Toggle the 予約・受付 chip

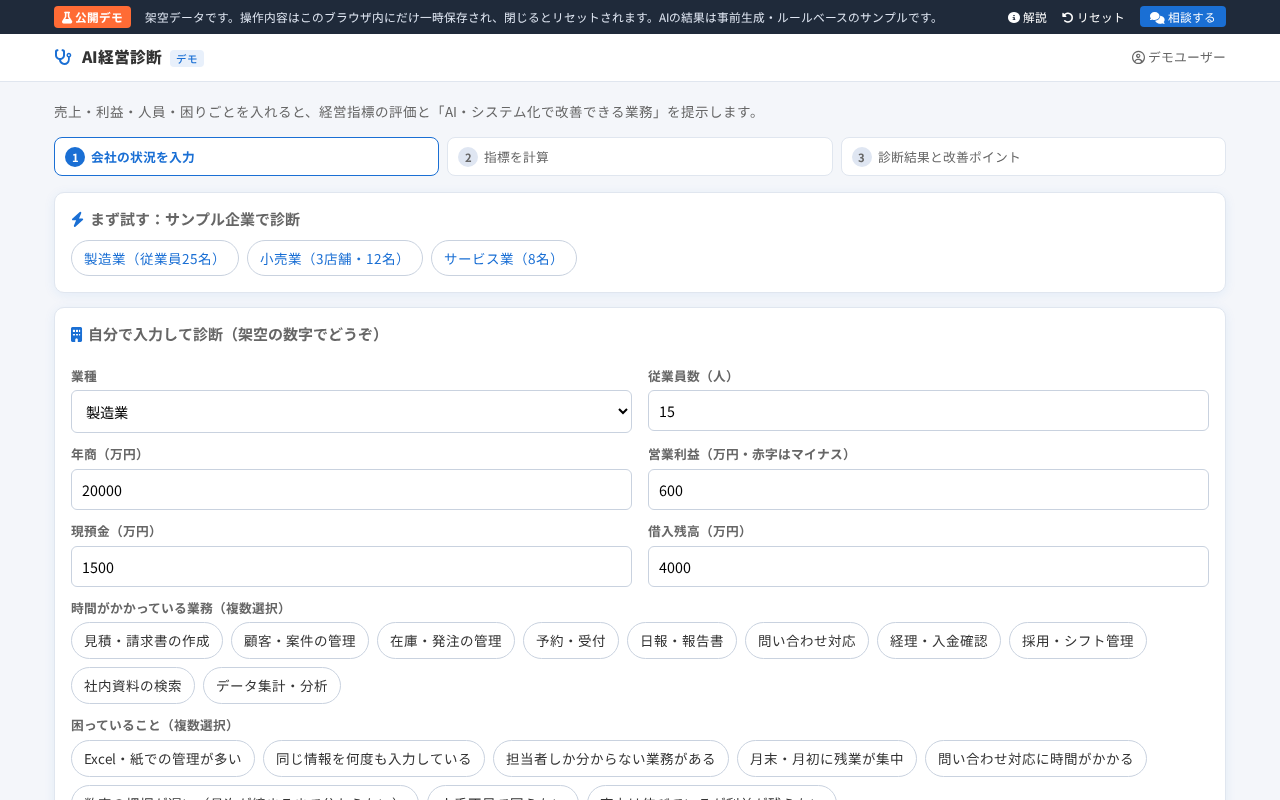pos(571,641)
